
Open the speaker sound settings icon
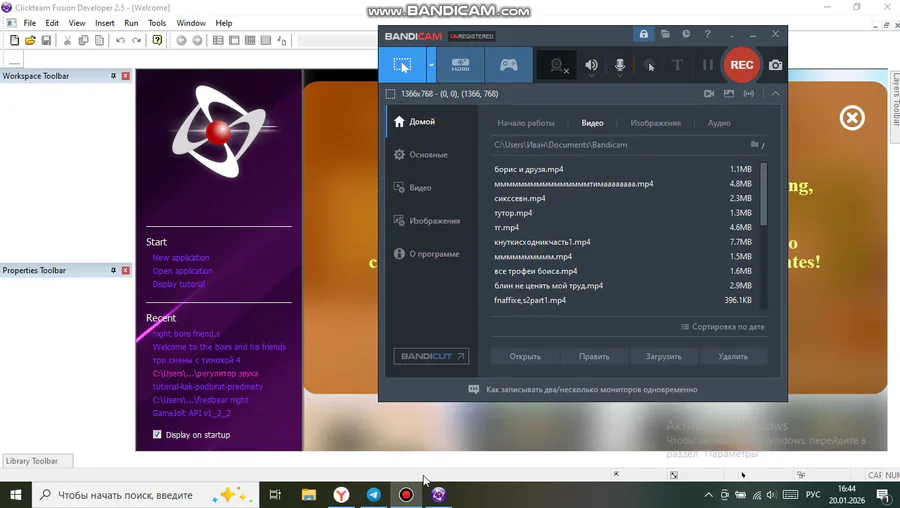click(x=591, y=65)
